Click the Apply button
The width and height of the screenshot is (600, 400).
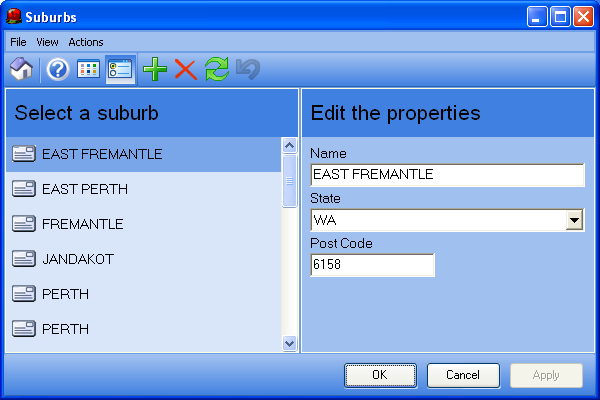546,375
